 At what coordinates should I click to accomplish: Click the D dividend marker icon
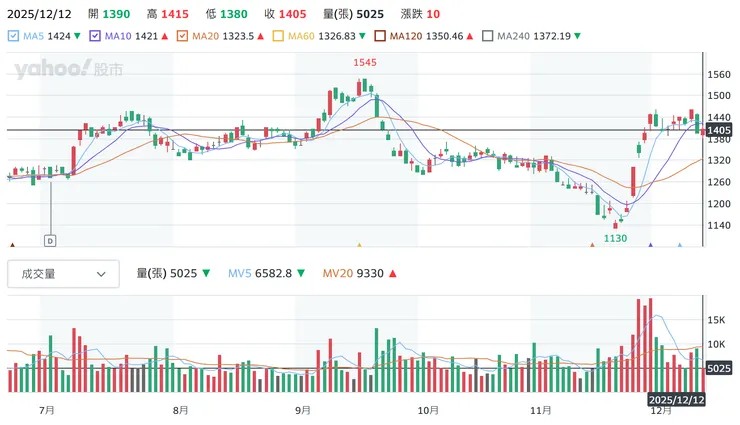click(x=50, y=240)
